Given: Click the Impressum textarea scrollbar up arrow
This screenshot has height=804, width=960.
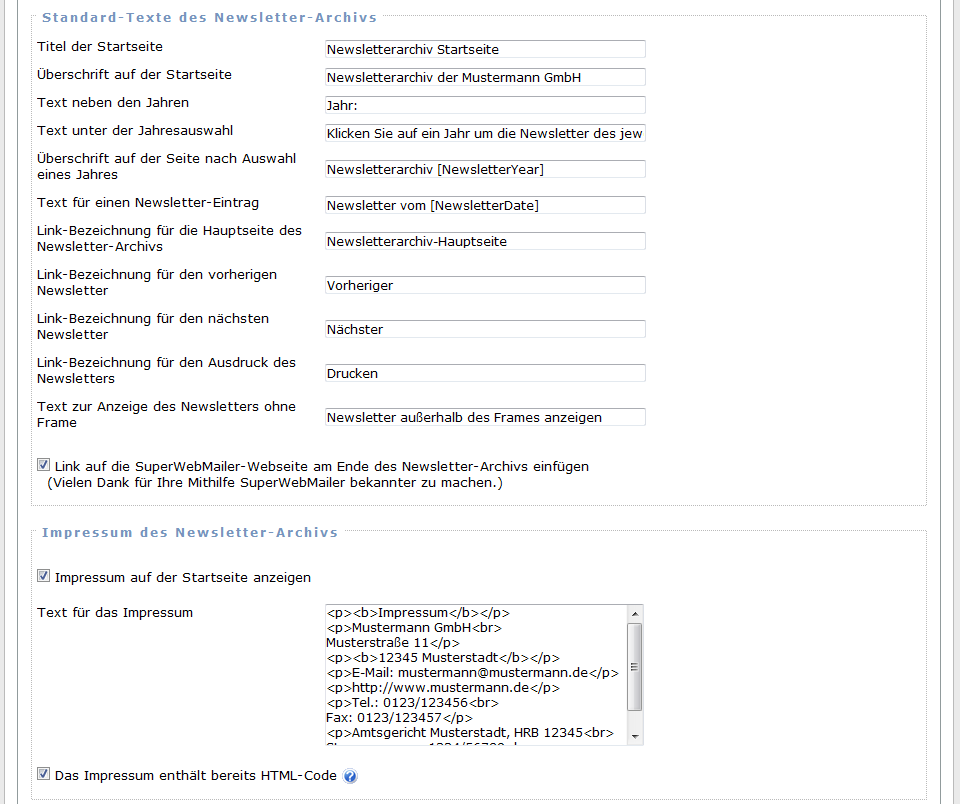Looking at the screenshot, I should (x=635, y=614).
